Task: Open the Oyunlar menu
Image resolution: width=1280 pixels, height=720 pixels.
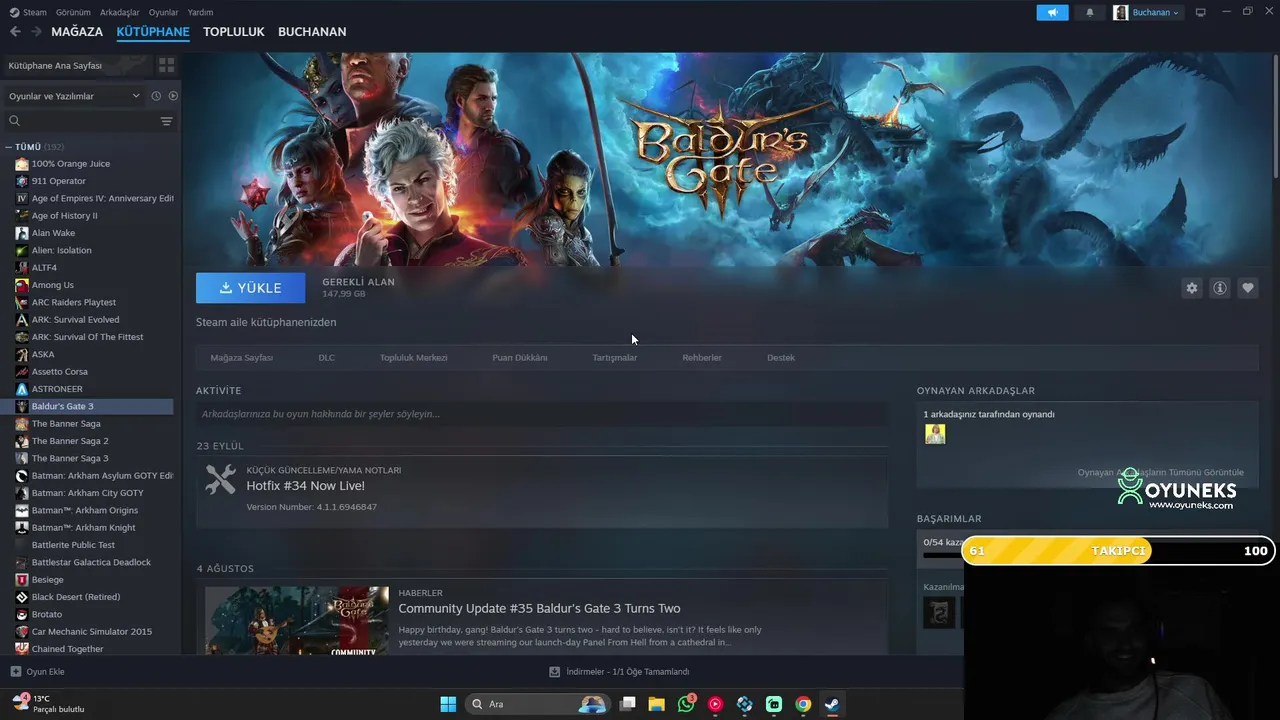Action: (x=163, y=12)
